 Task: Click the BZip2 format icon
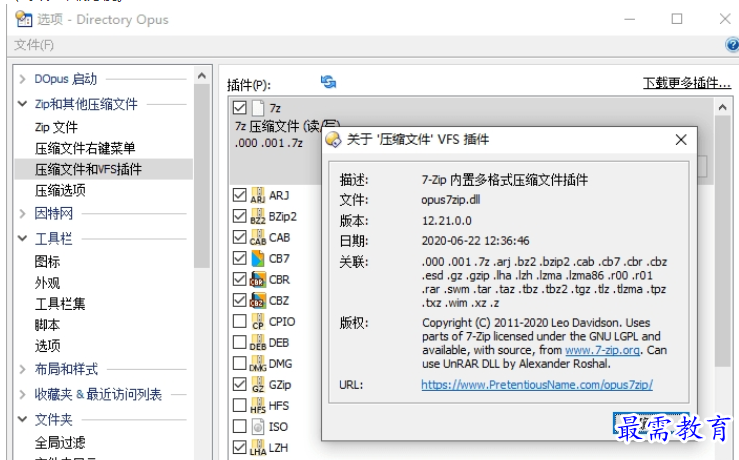tap(258, 216)
